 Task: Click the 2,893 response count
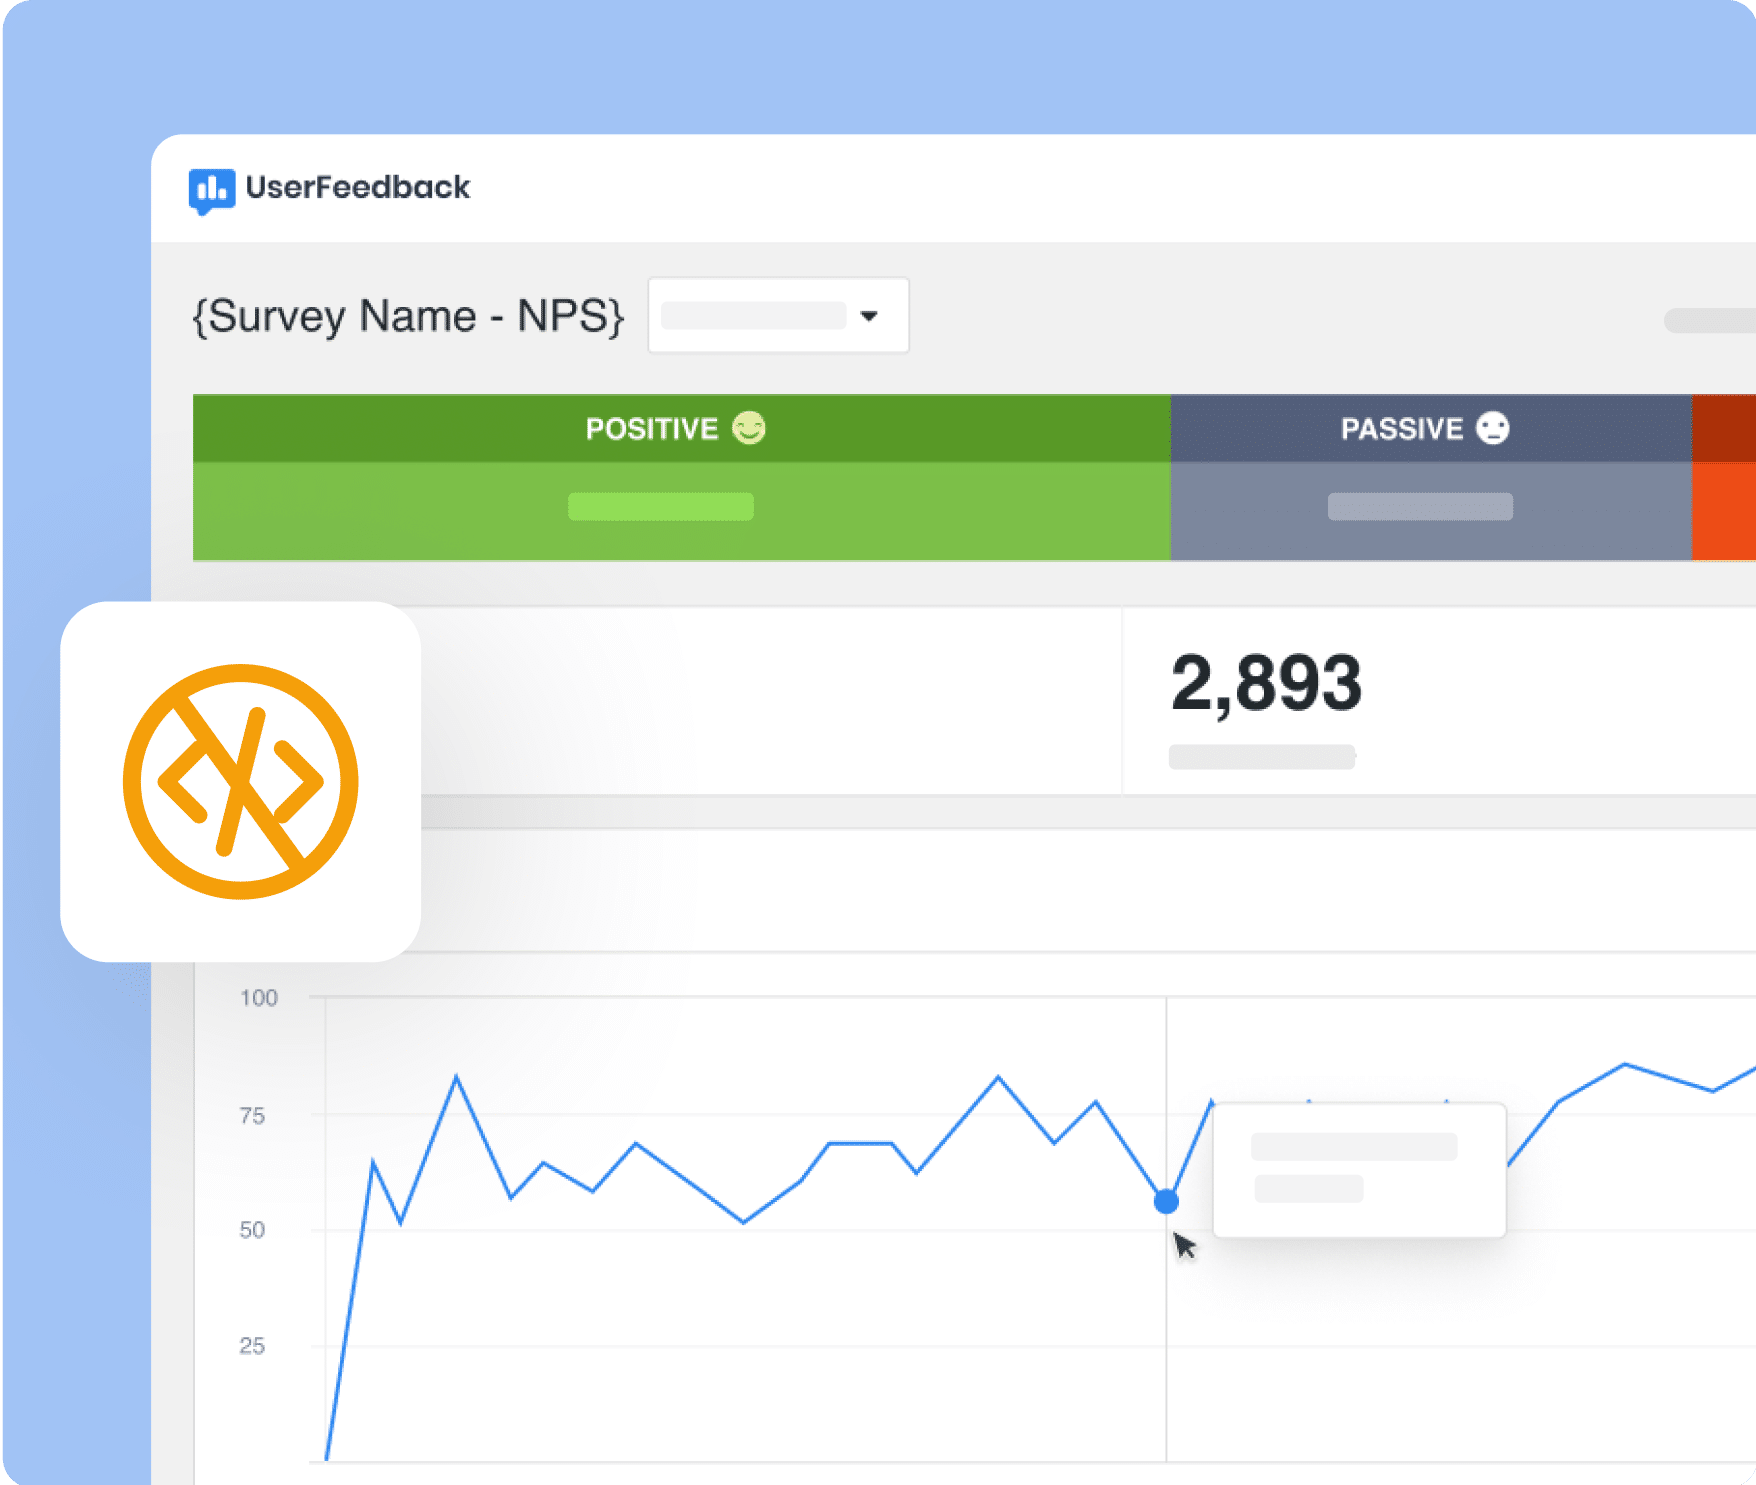1266,683
